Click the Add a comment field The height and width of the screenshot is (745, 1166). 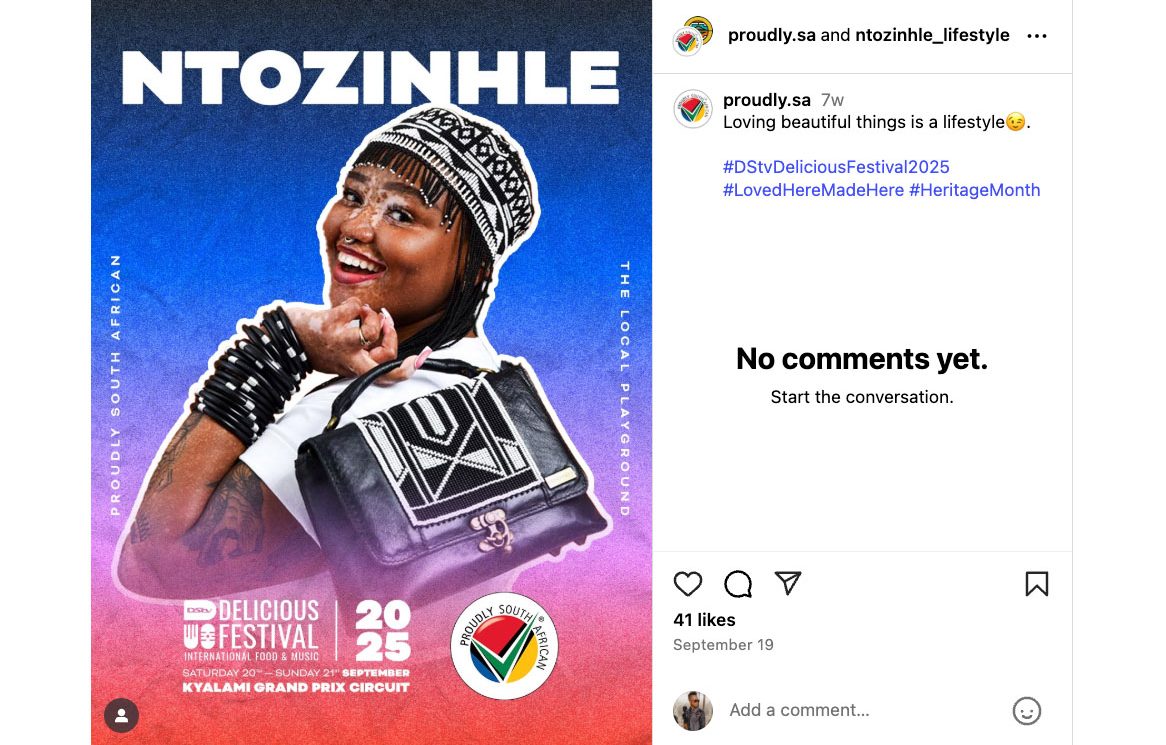860,710
